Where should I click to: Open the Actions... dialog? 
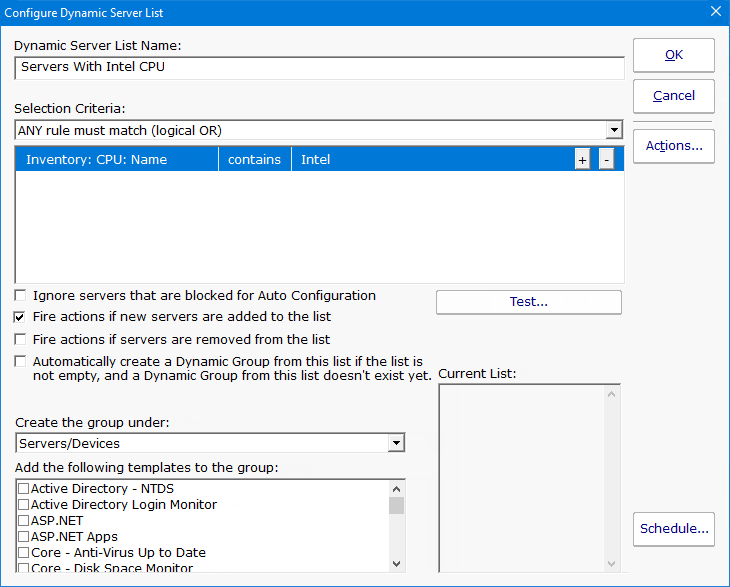(x=673, y=146)
